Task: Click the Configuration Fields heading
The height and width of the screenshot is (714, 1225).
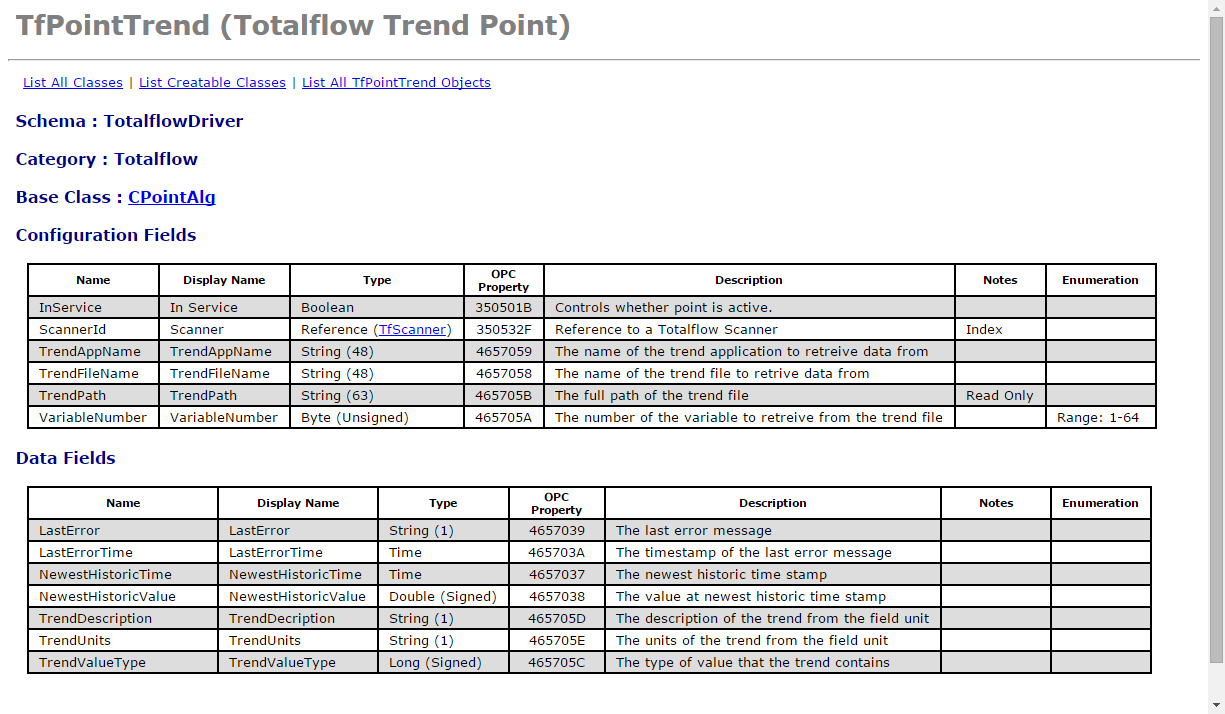Action: (x=106, y=235)
